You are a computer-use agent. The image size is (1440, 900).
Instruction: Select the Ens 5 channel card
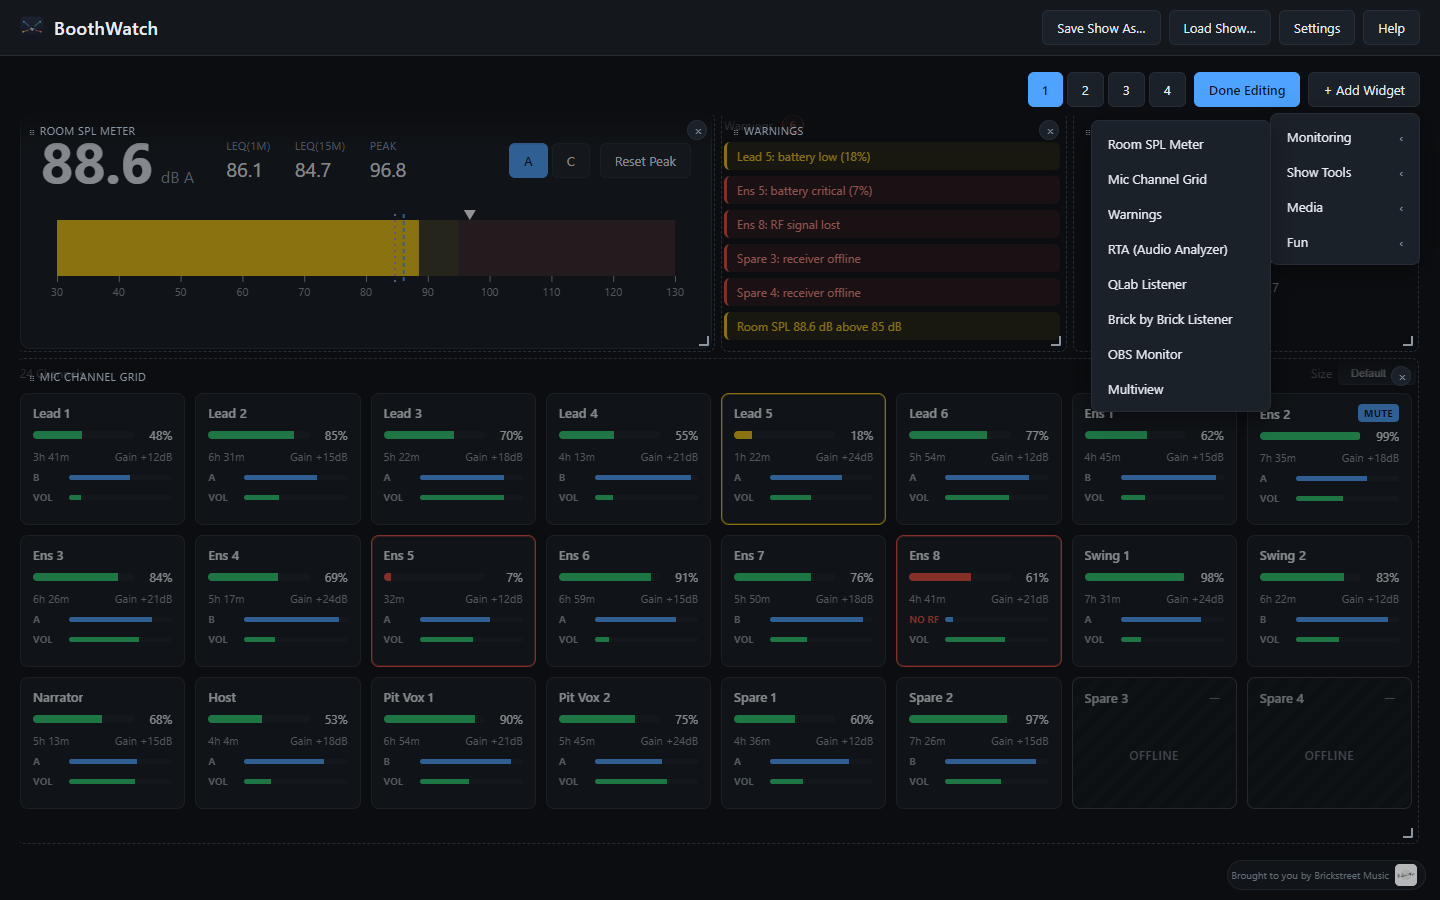coord(453,601)
